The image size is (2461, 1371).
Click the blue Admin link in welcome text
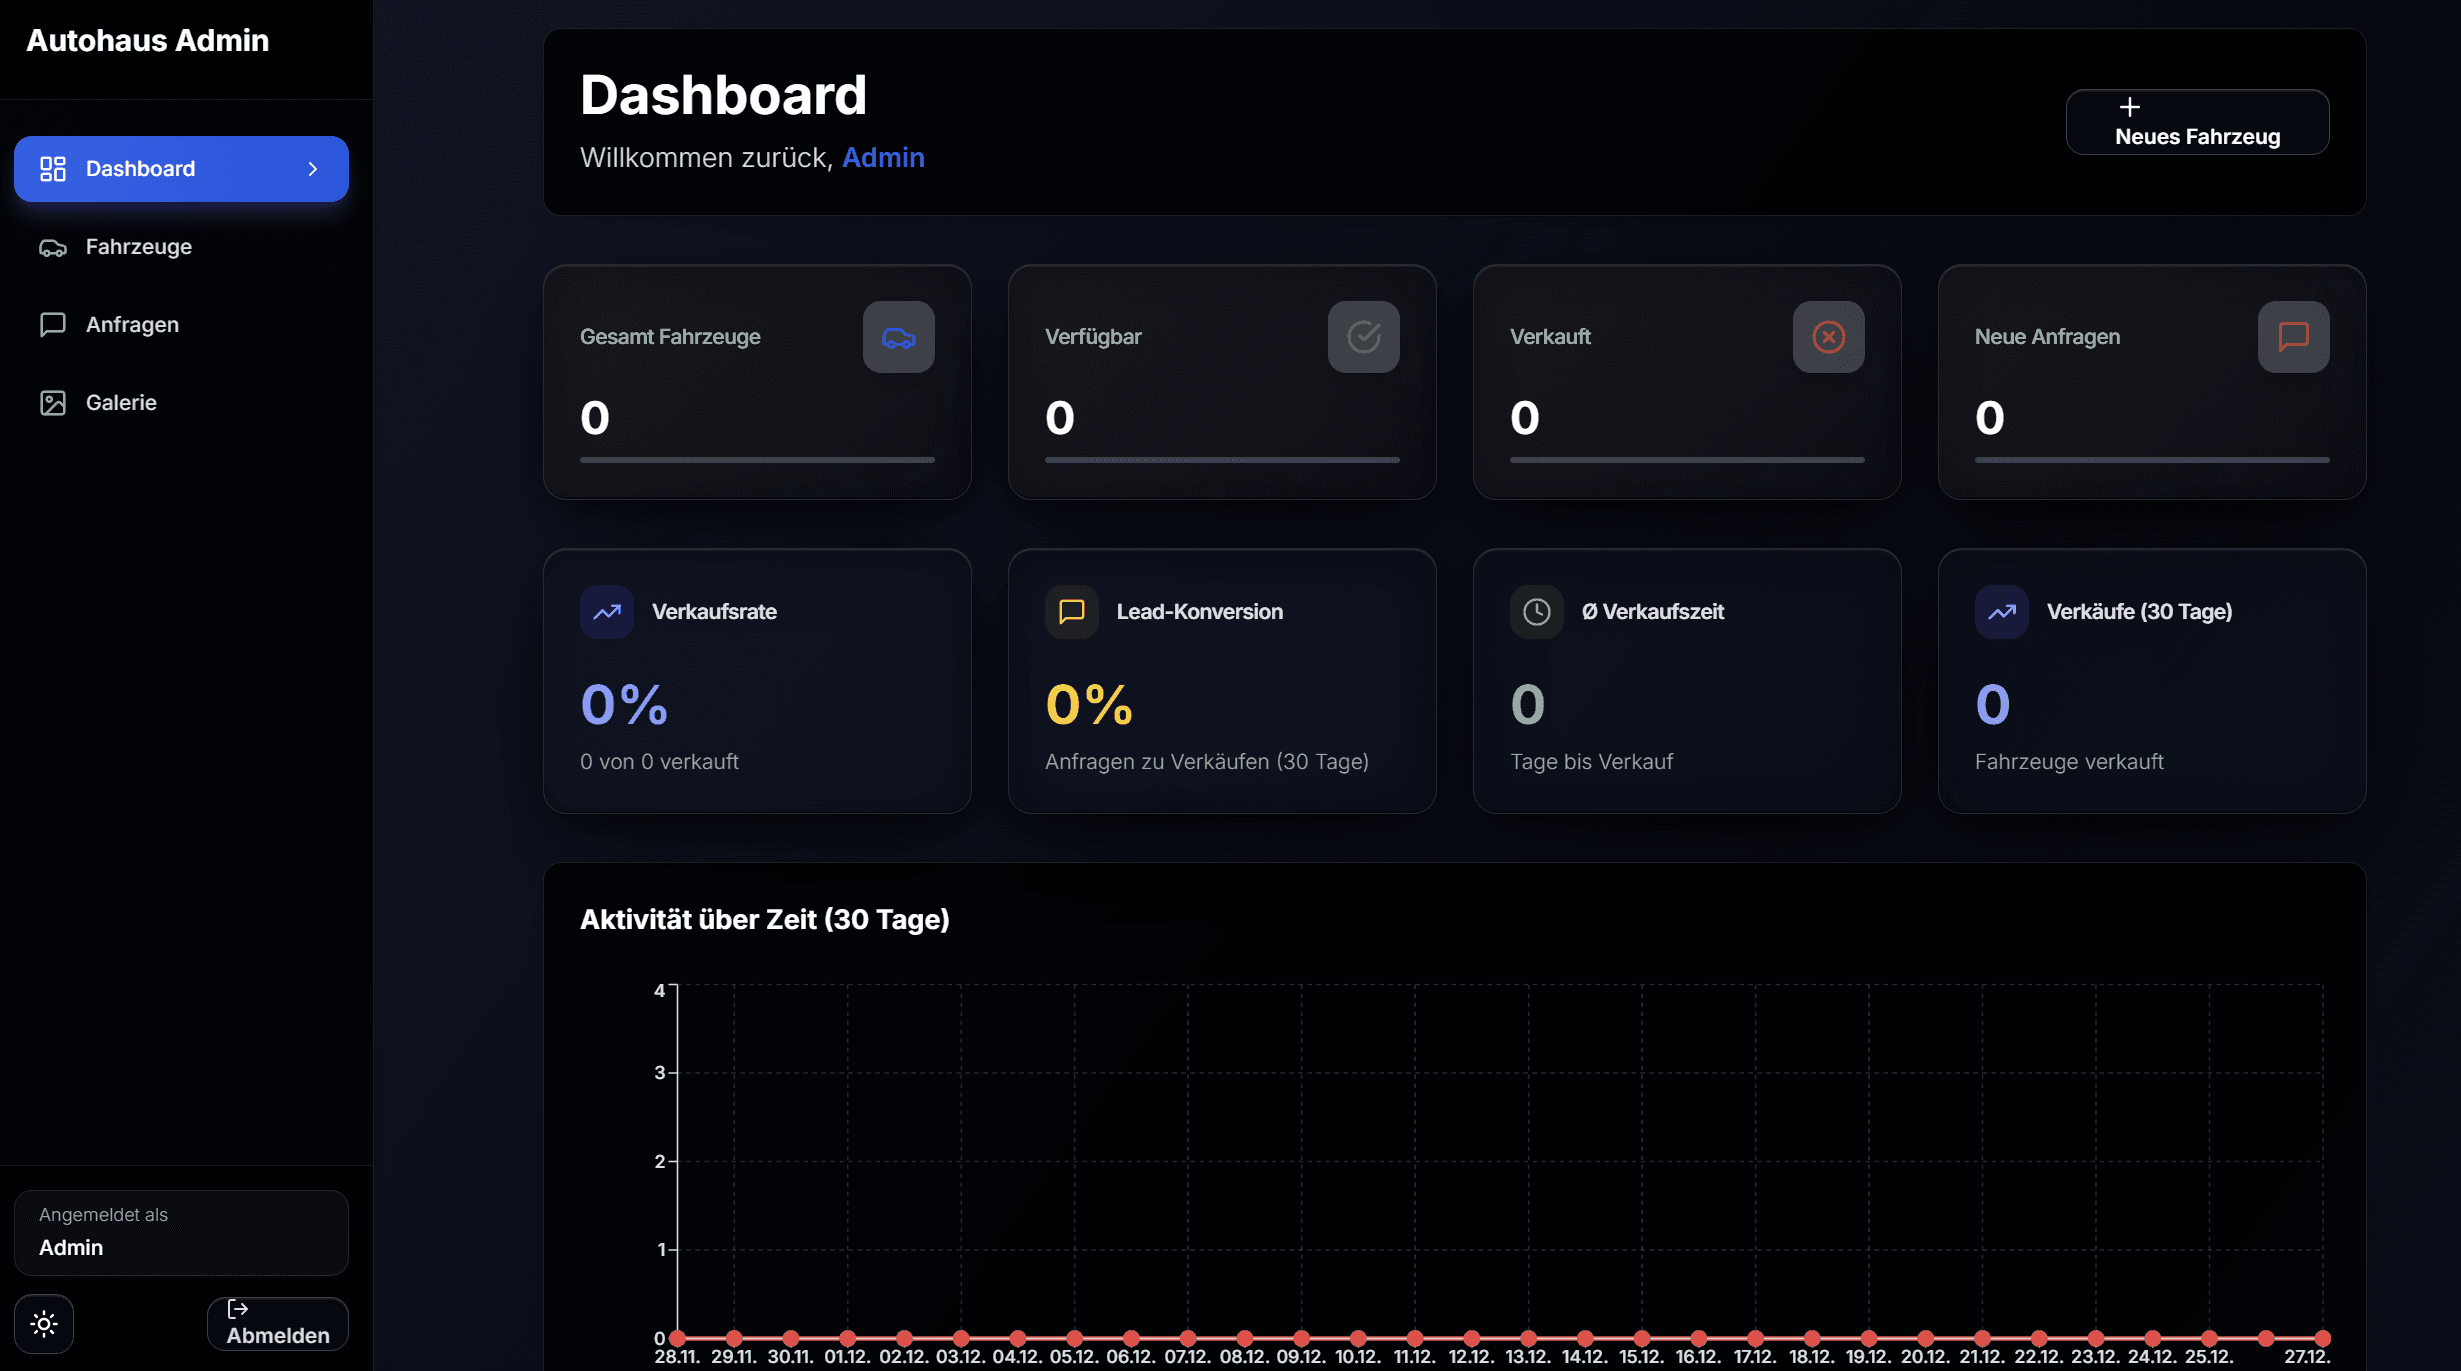point(883,158)
